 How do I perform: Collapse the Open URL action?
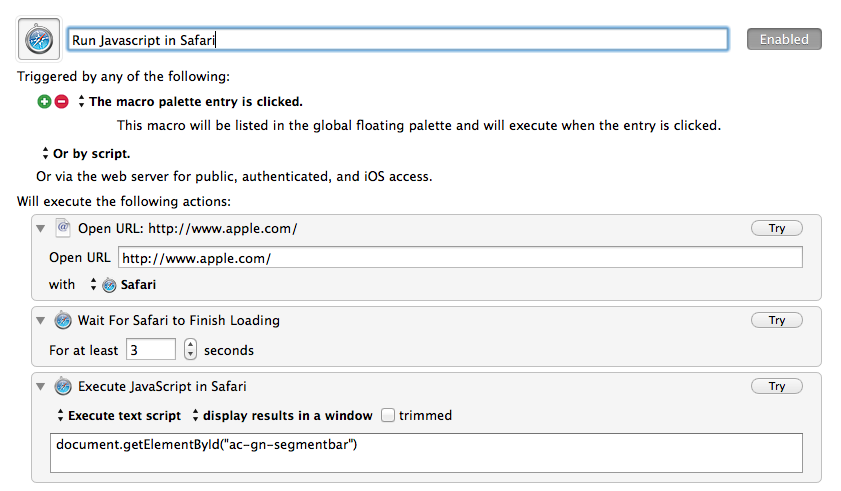pos(41,229)
